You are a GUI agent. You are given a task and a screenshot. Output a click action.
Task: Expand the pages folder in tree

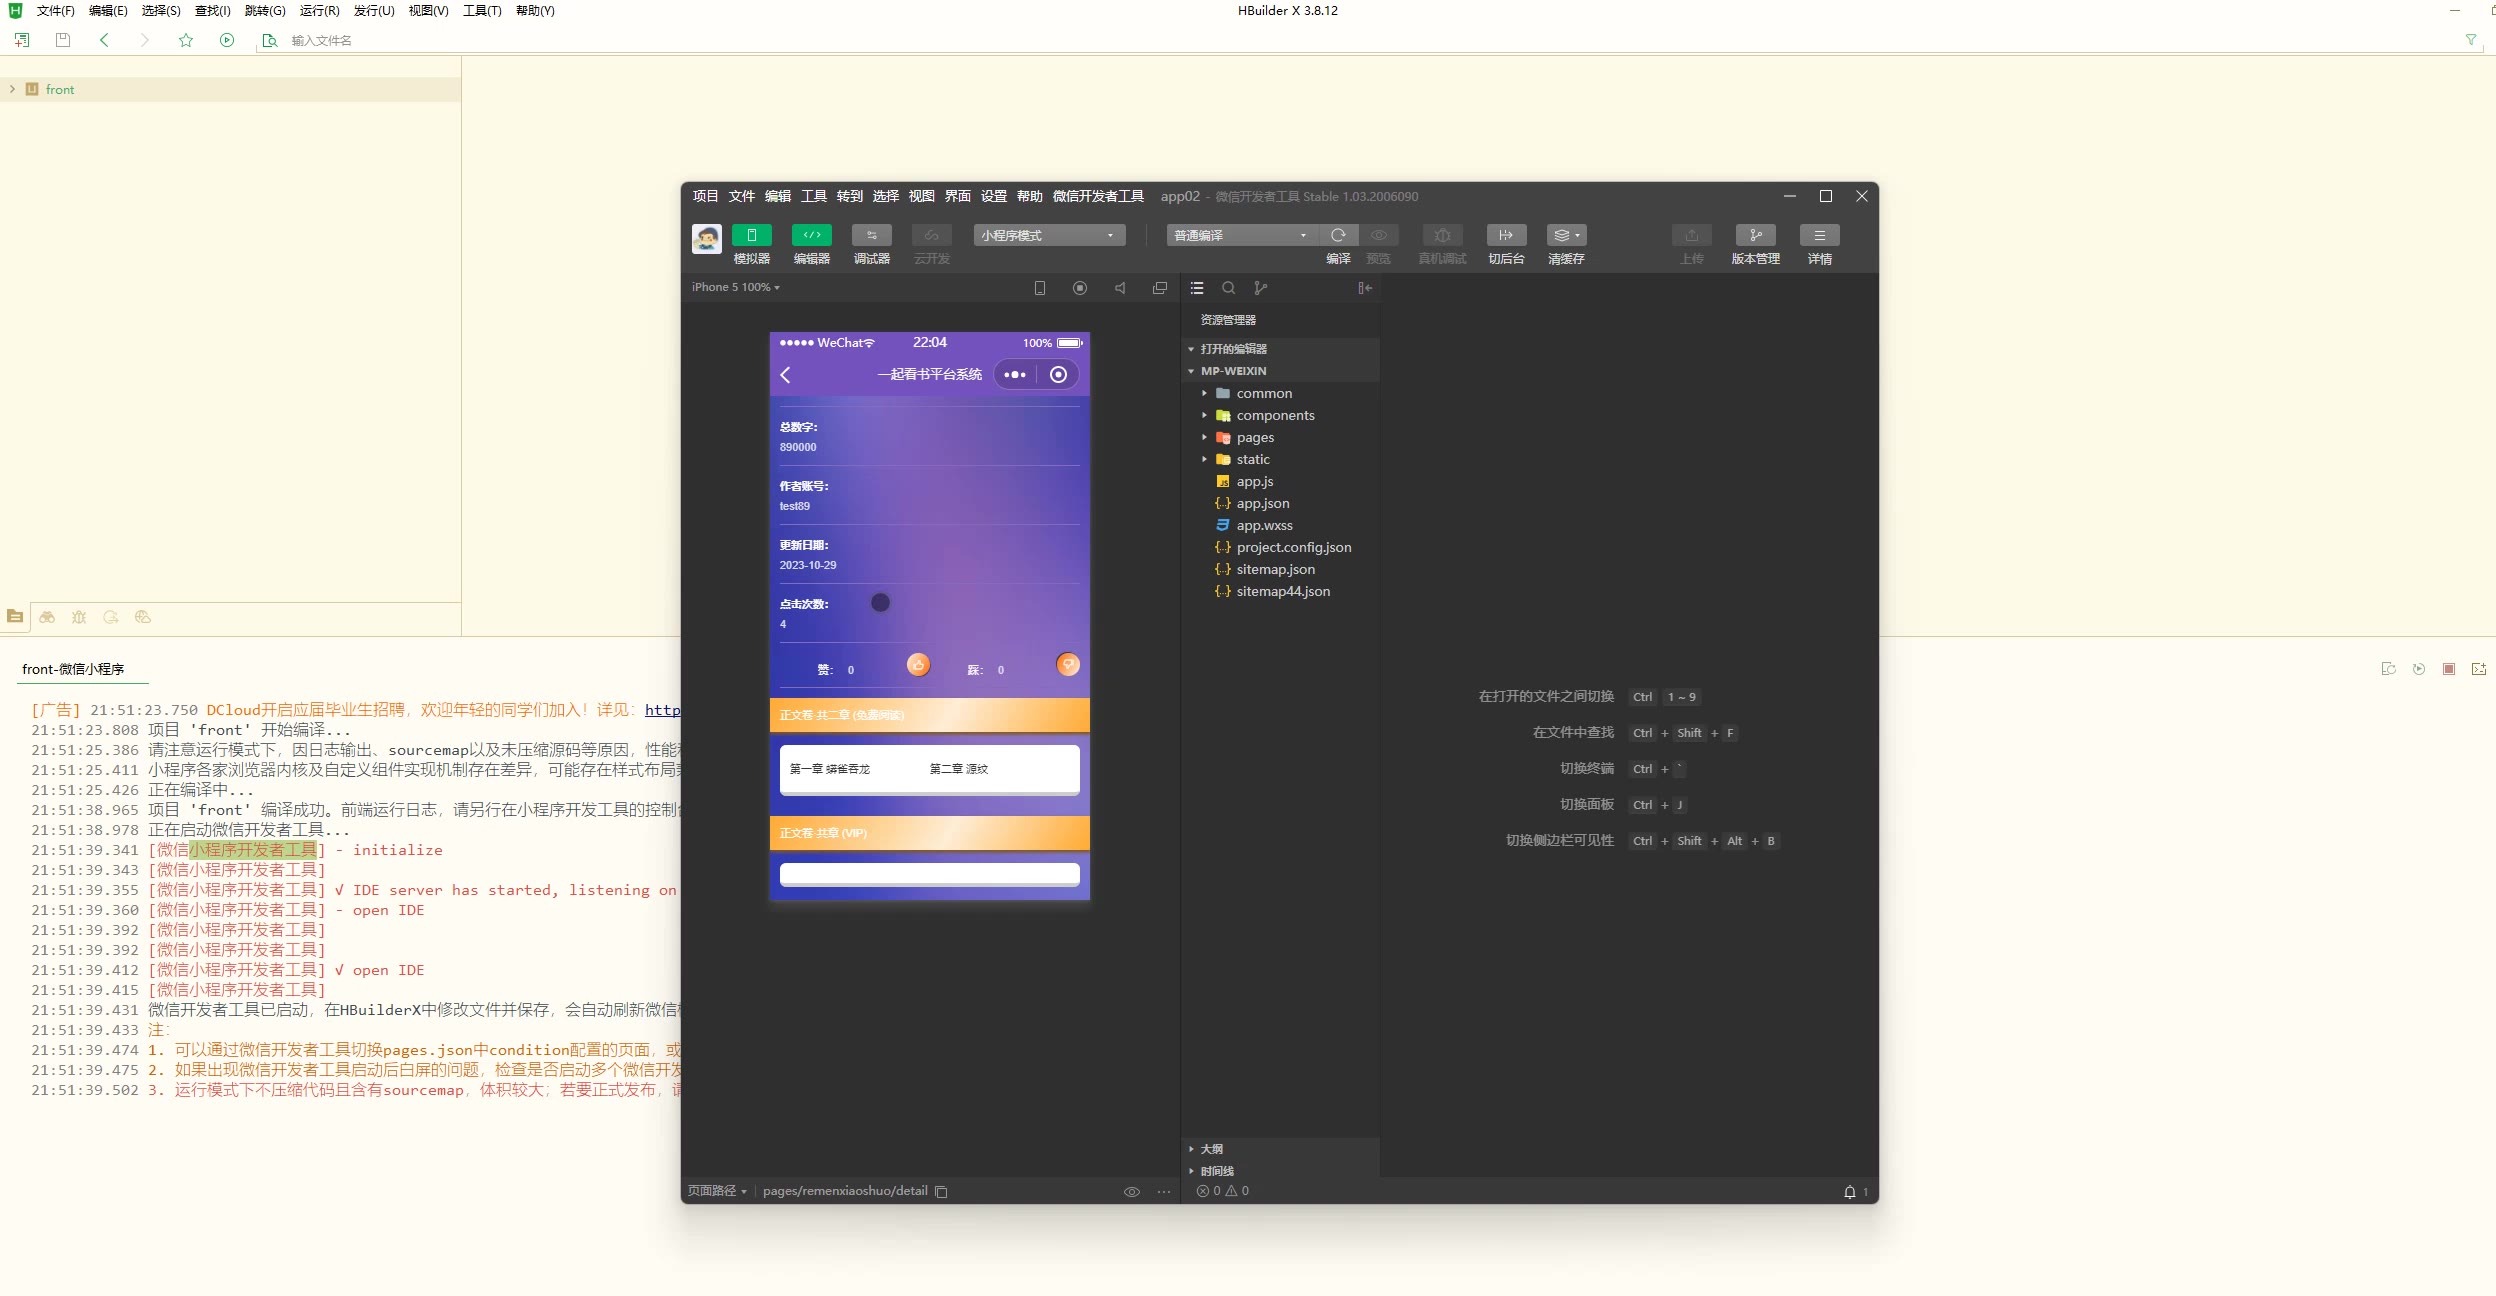tap(1254, 438)
